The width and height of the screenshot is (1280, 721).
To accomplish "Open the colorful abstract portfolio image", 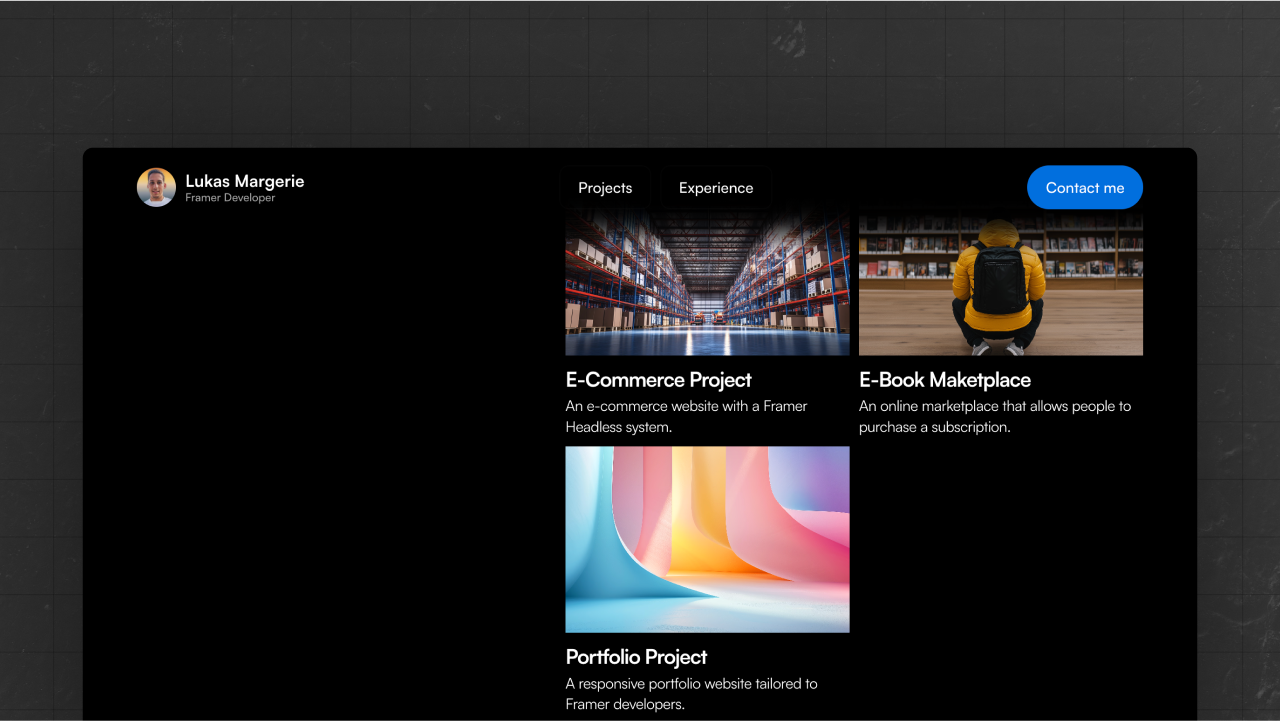I will (707, 539).
